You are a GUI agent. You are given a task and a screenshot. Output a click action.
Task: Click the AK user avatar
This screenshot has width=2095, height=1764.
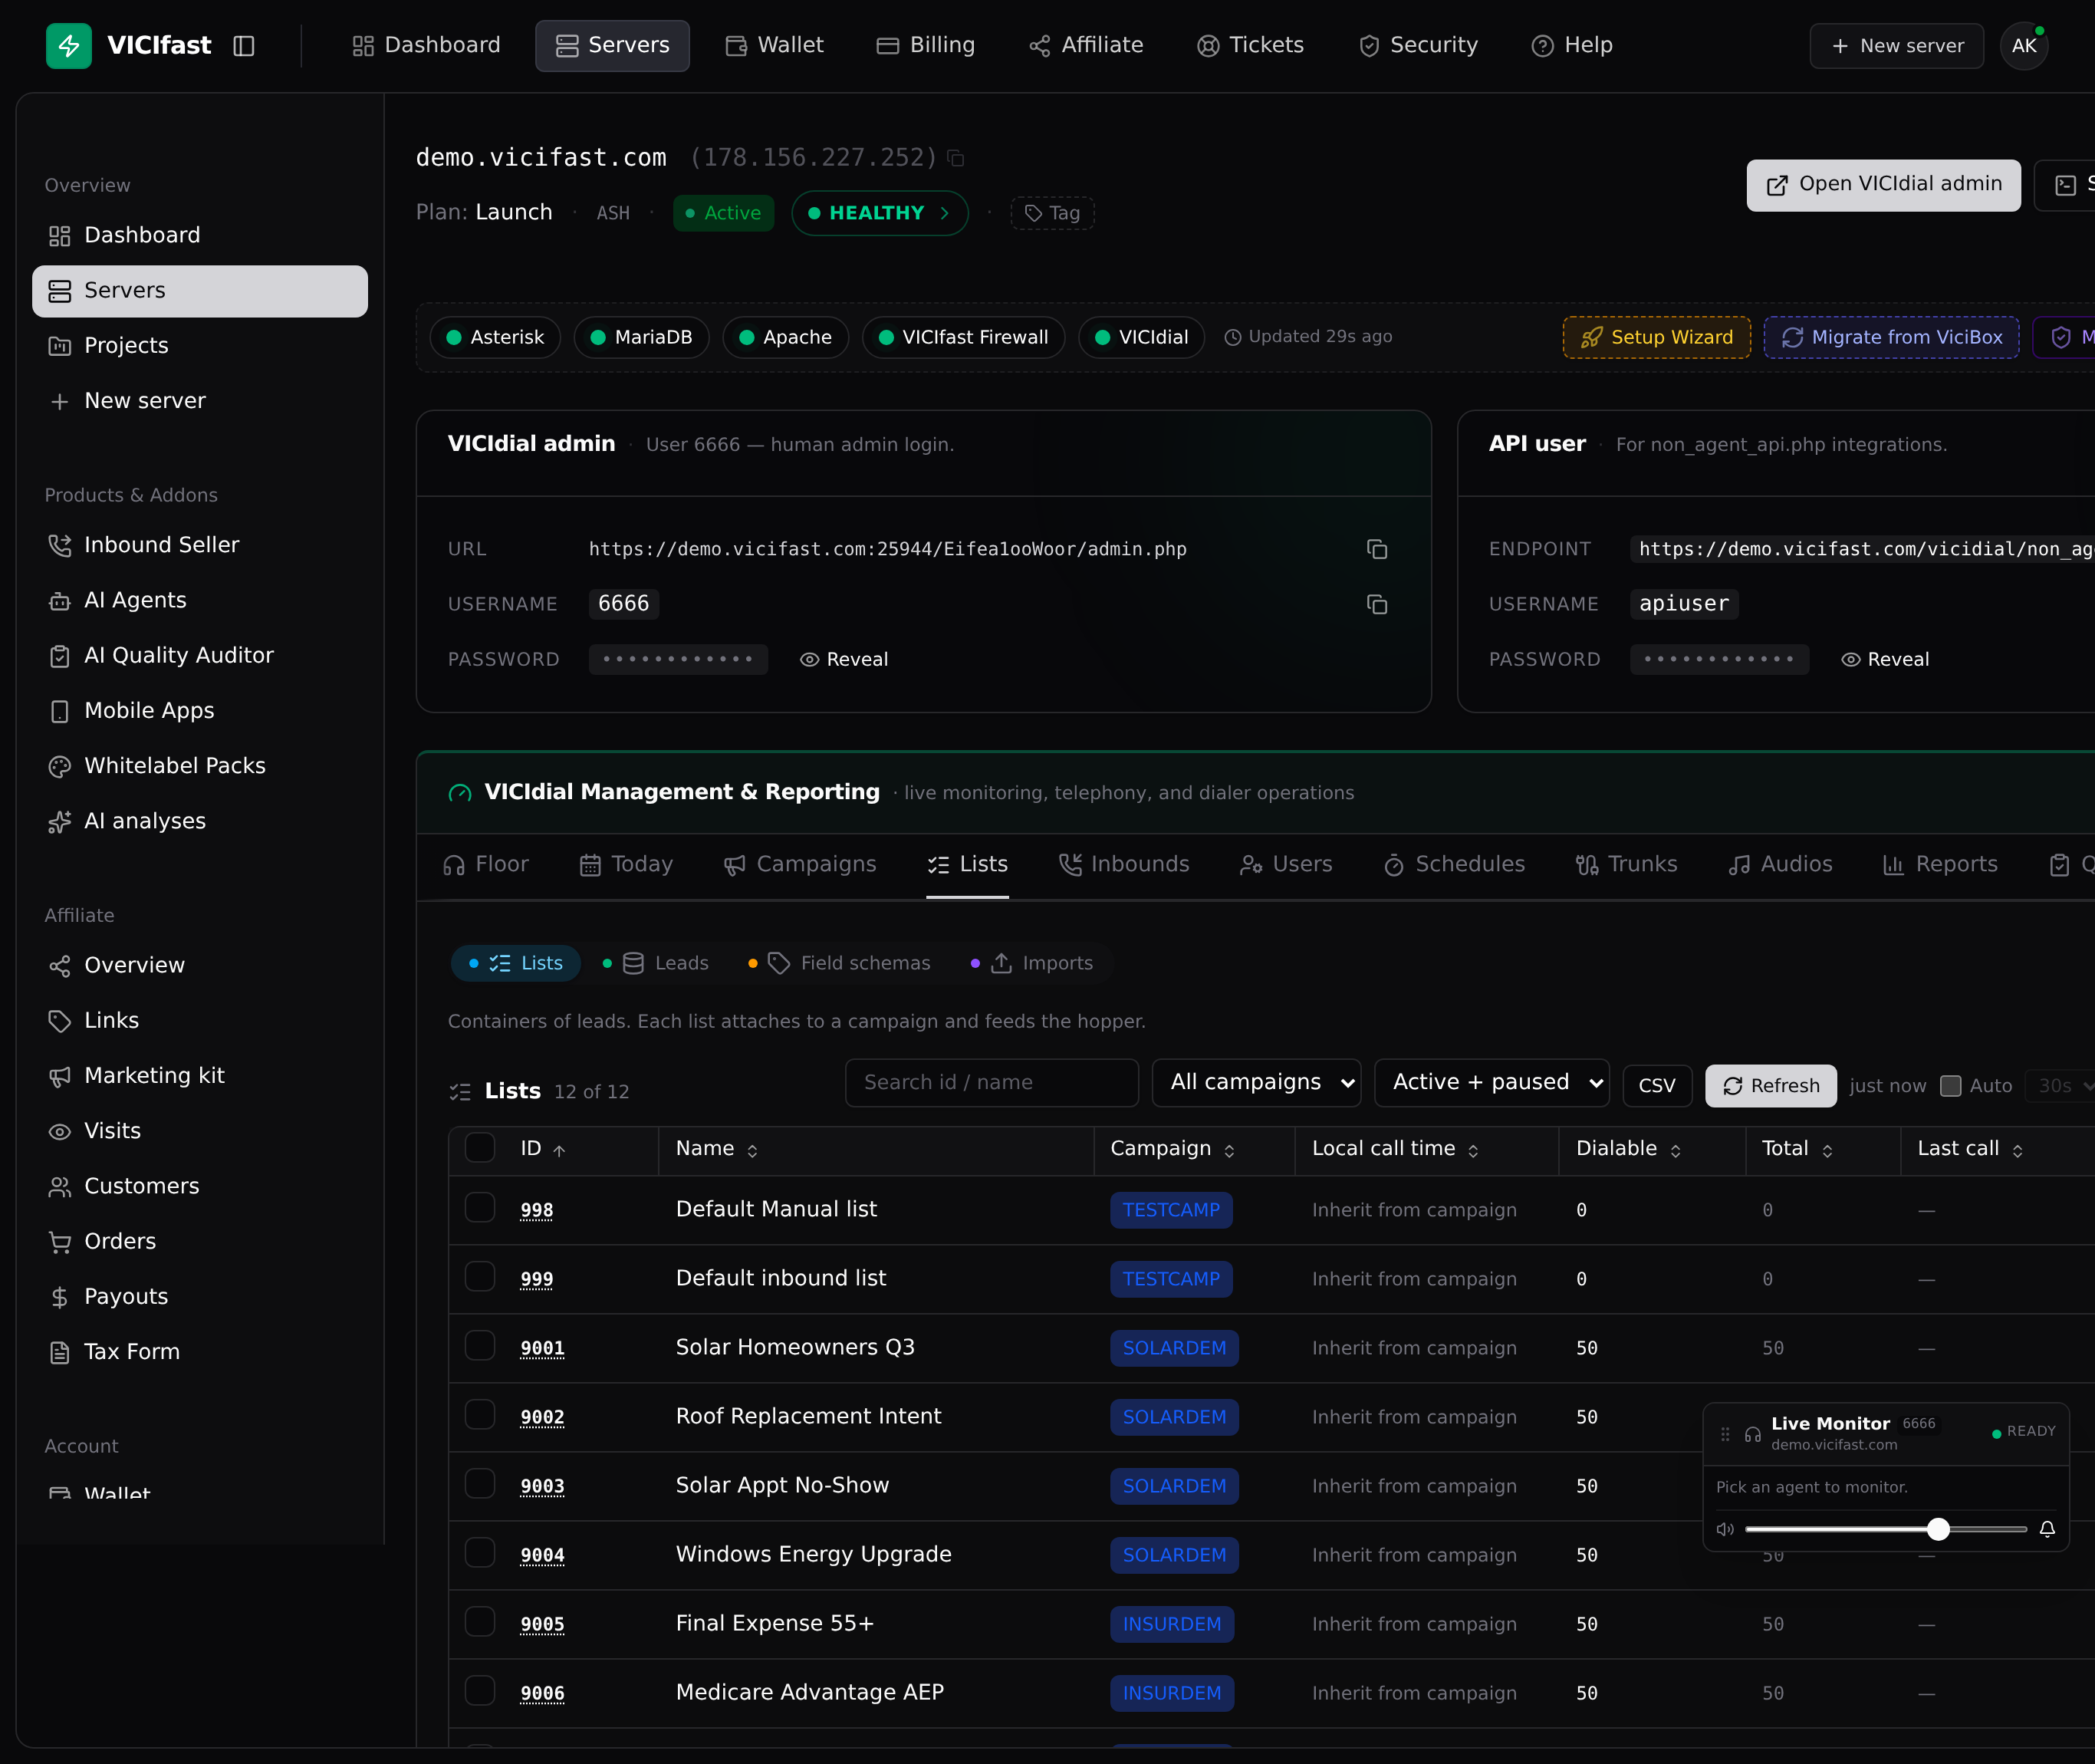pyautogui.click(x=2023, y=46)
